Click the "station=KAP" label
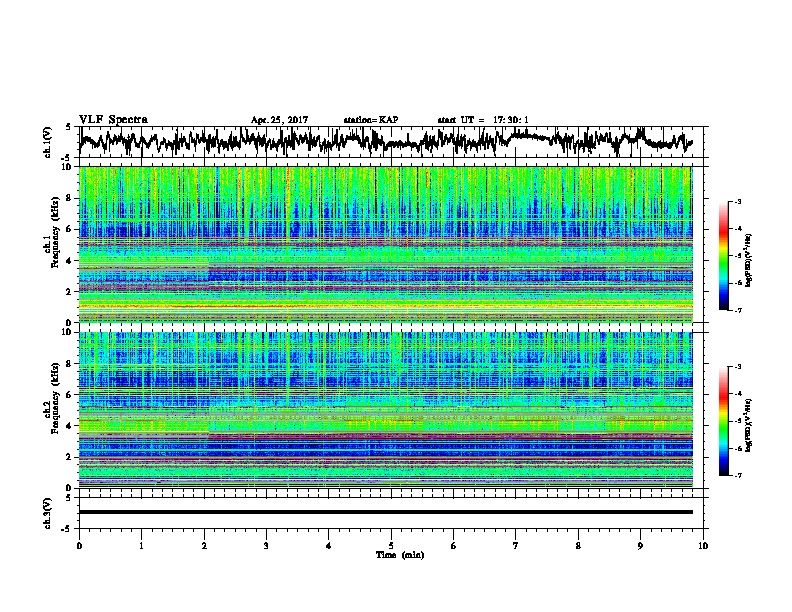The image size is (792, 612). pyautogui.click(x=371, y=120)
